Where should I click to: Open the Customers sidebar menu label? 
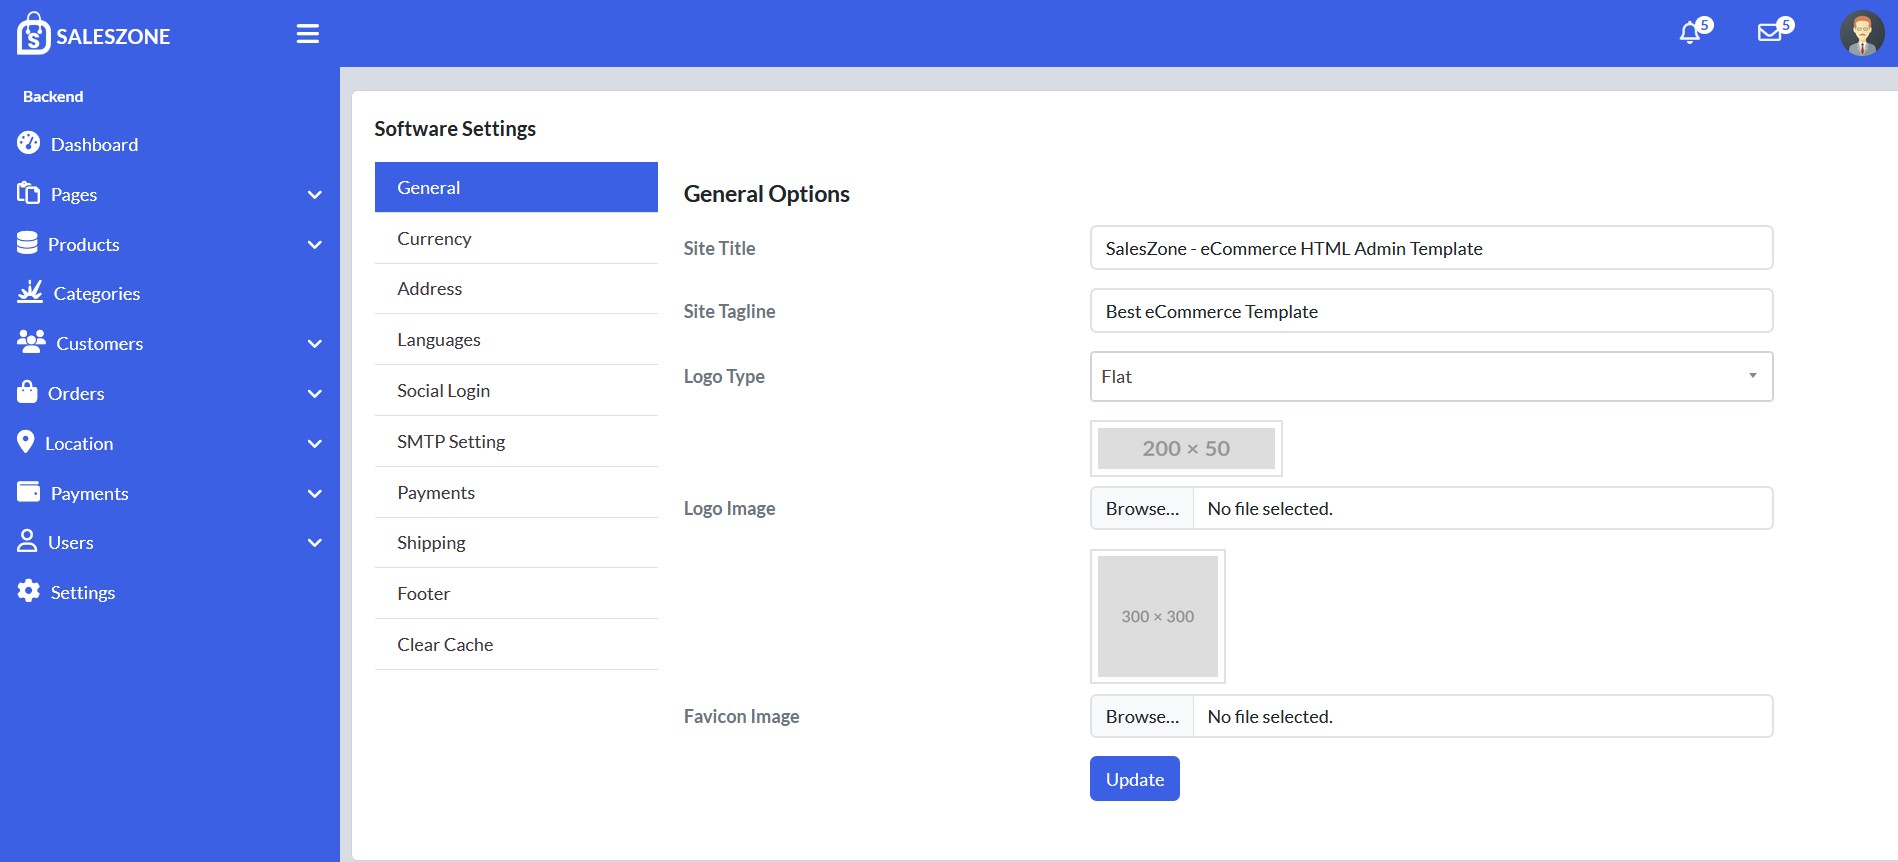click(100, 343)
